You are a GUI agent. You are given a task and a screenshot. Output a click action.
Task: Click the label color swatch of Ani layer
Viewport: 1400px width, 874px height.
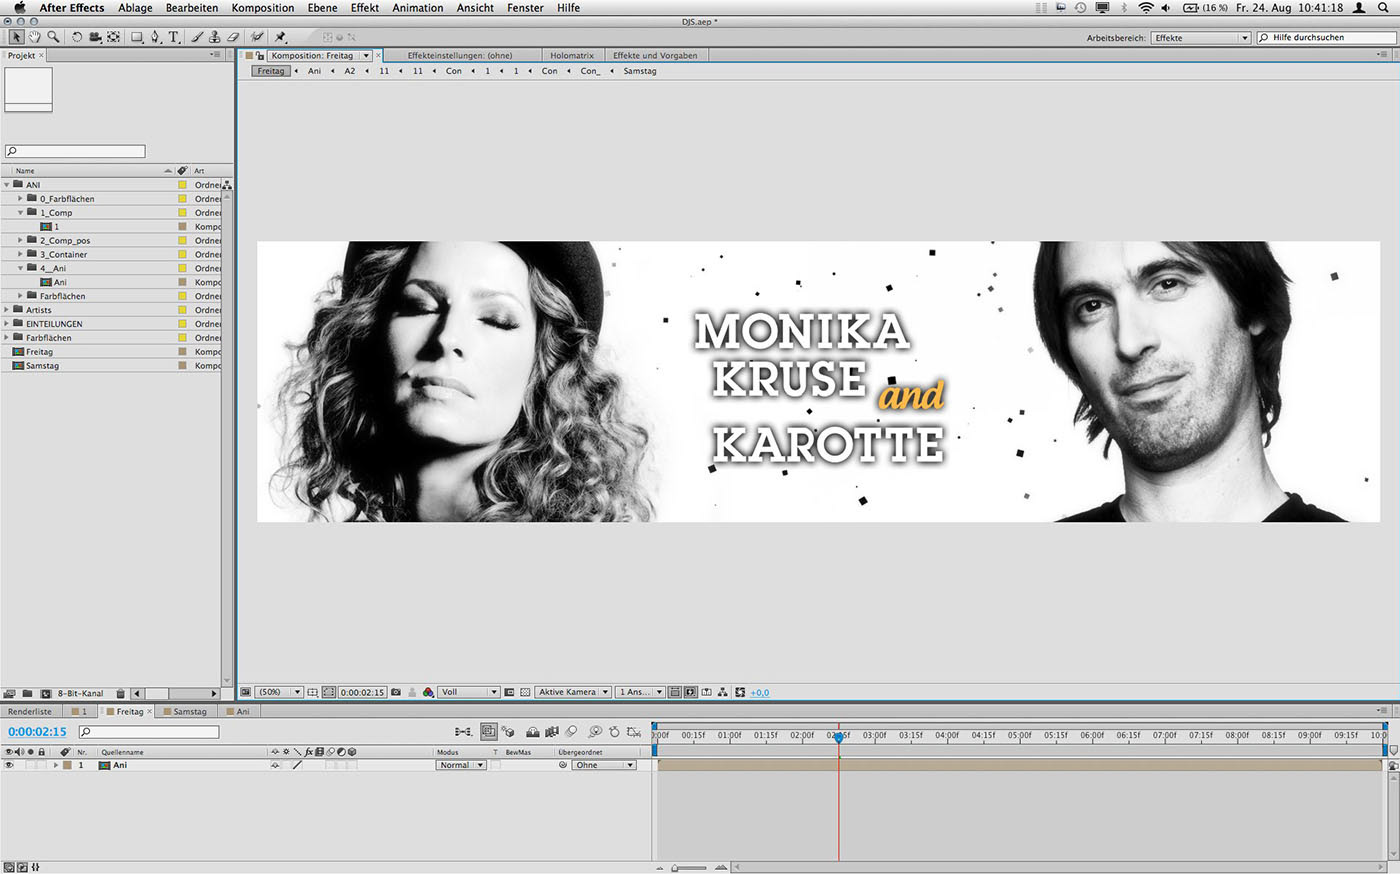click(x=67, y=765)
